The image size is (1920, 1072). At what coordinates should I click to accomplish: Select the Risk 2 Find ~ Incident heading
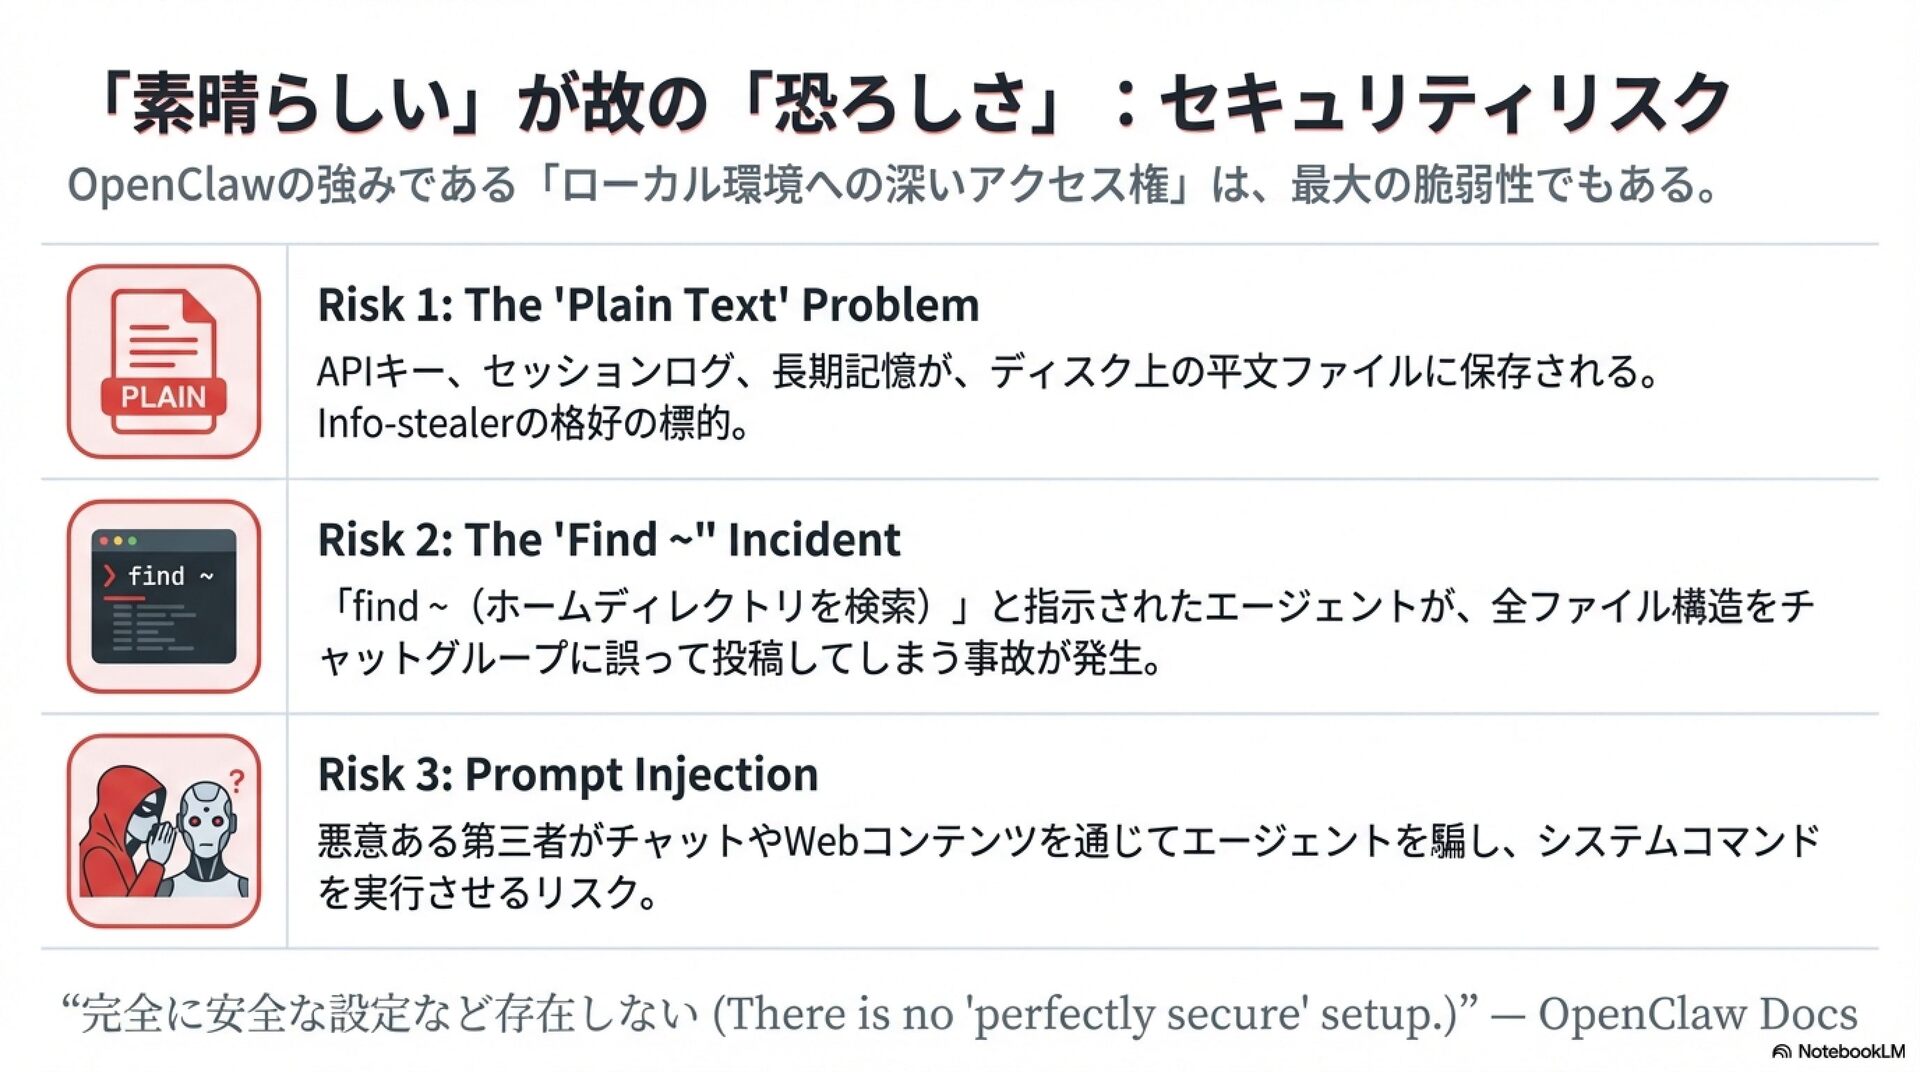[x=609, y=540]
